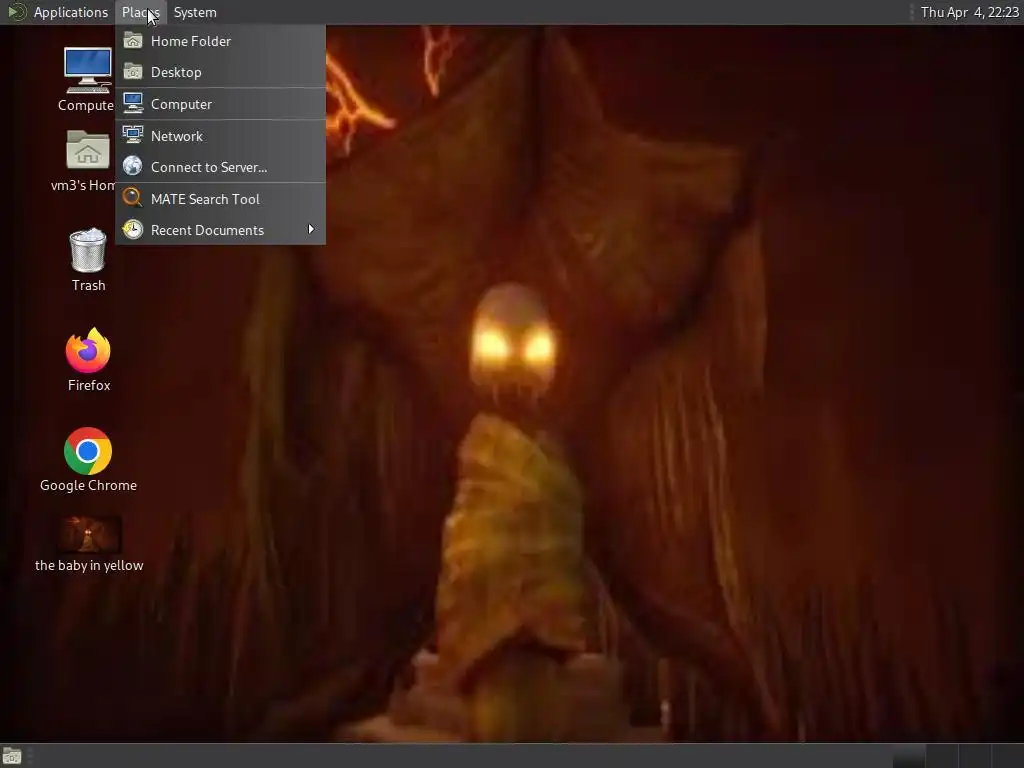Select Computer in the Places menu

221,104
